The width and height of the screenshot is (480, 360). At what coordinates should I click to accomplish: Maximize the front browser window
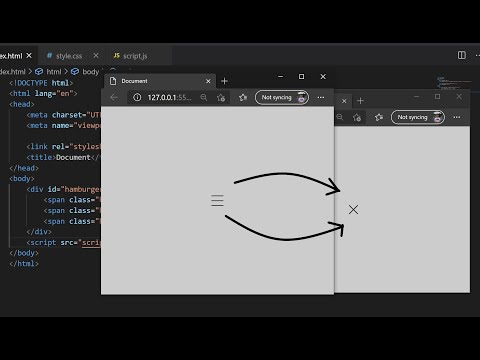[x=301, y=77]
